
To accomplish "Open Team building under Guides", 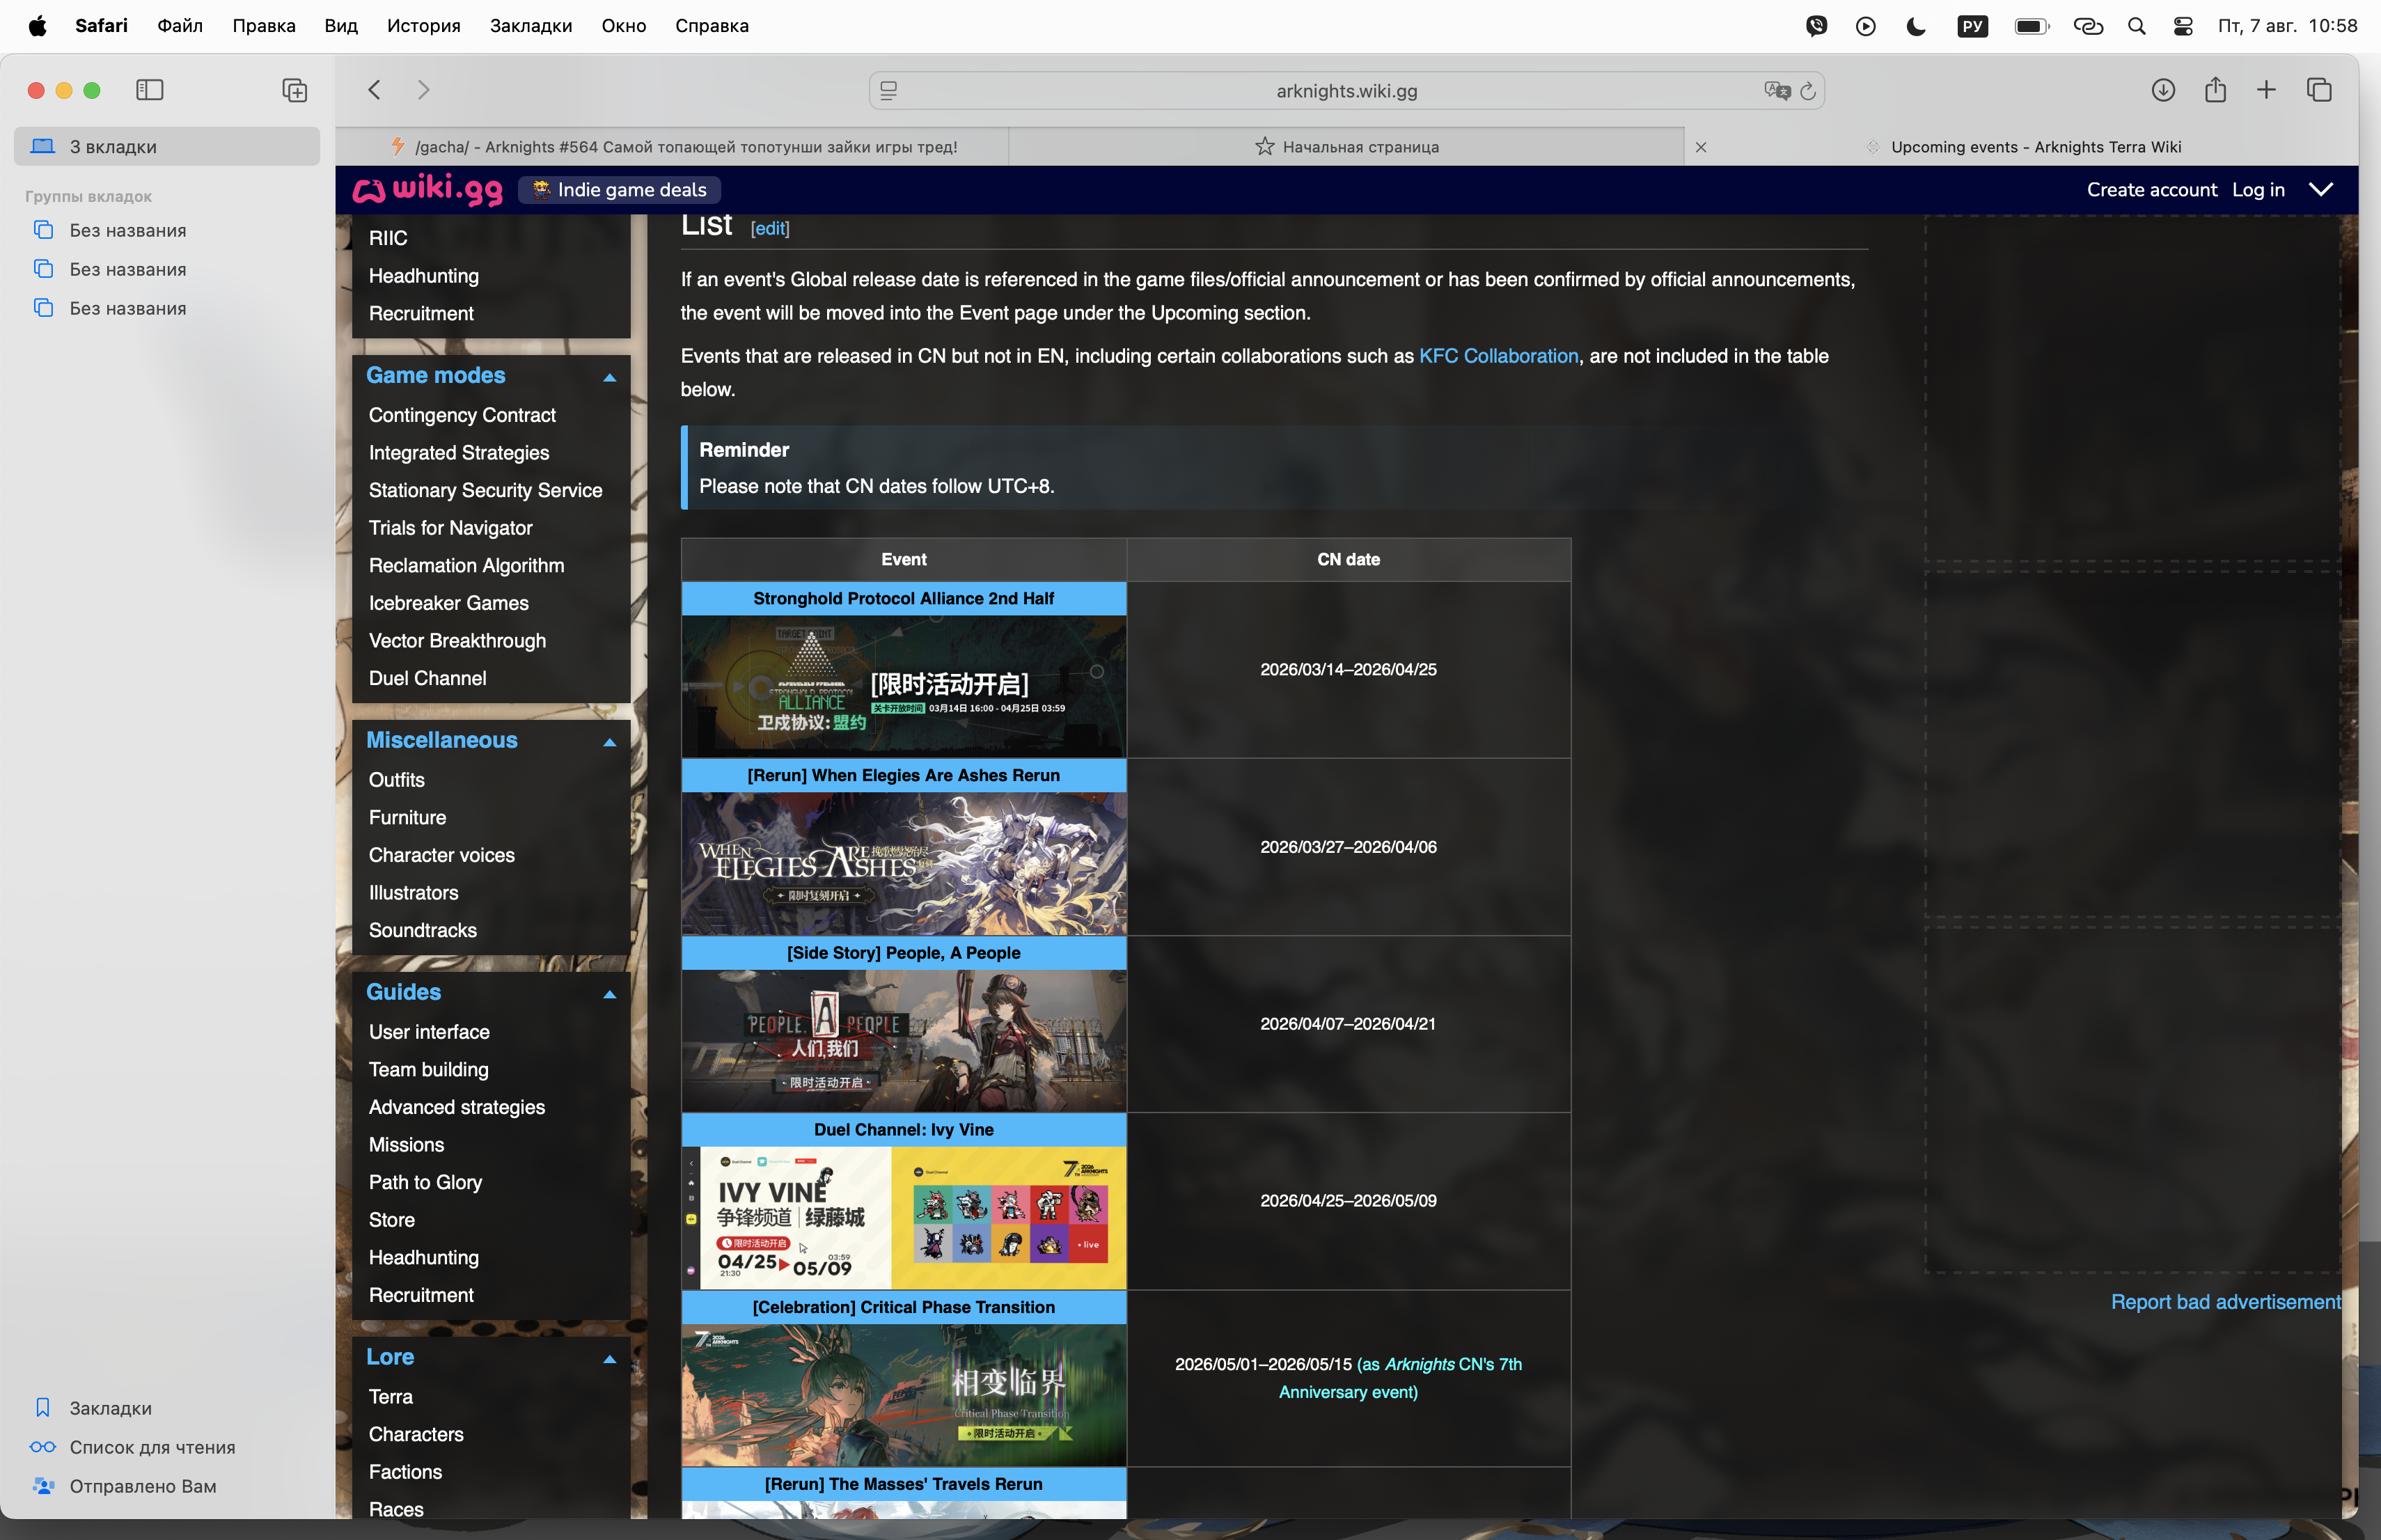I will pyautogui.click(x=429, y=1070).
